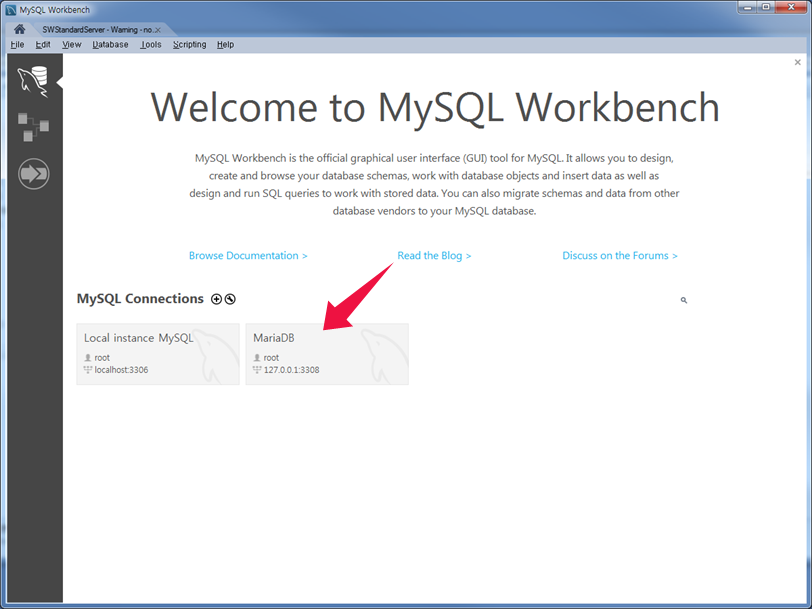Click the Welcome to MySQL Workbench heading

tap(434, 107)
